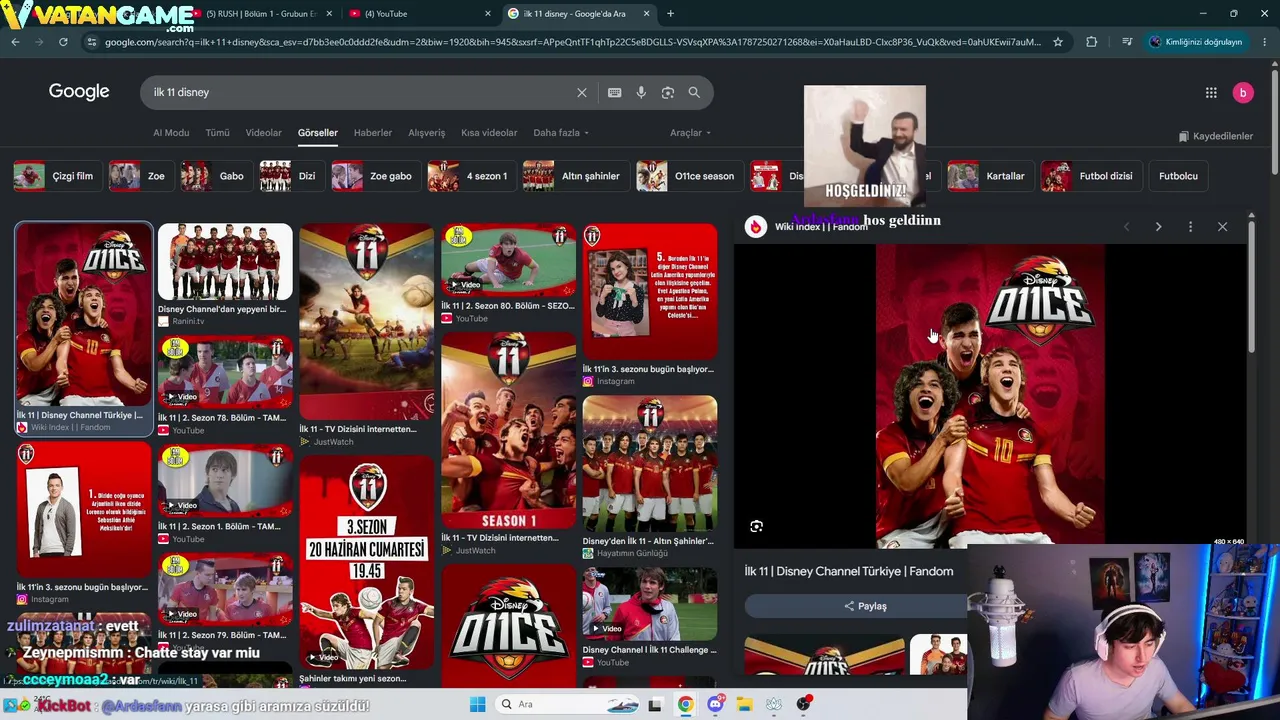The image size is (1280, 720).
Task: Open Kaydedilenler saved items
Action: [1215, 136]
